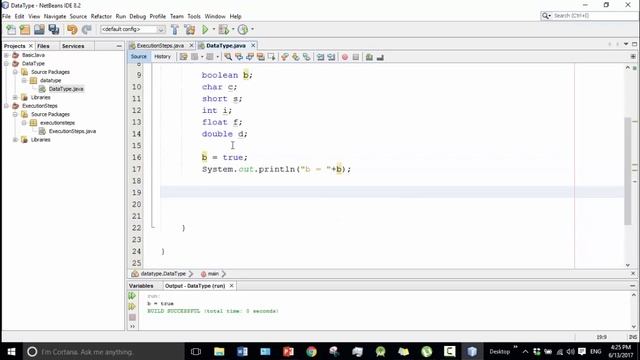Select ExecutionSteps.java in project tree
This screenshot has height=360, width=640.
tap(72, 131)
